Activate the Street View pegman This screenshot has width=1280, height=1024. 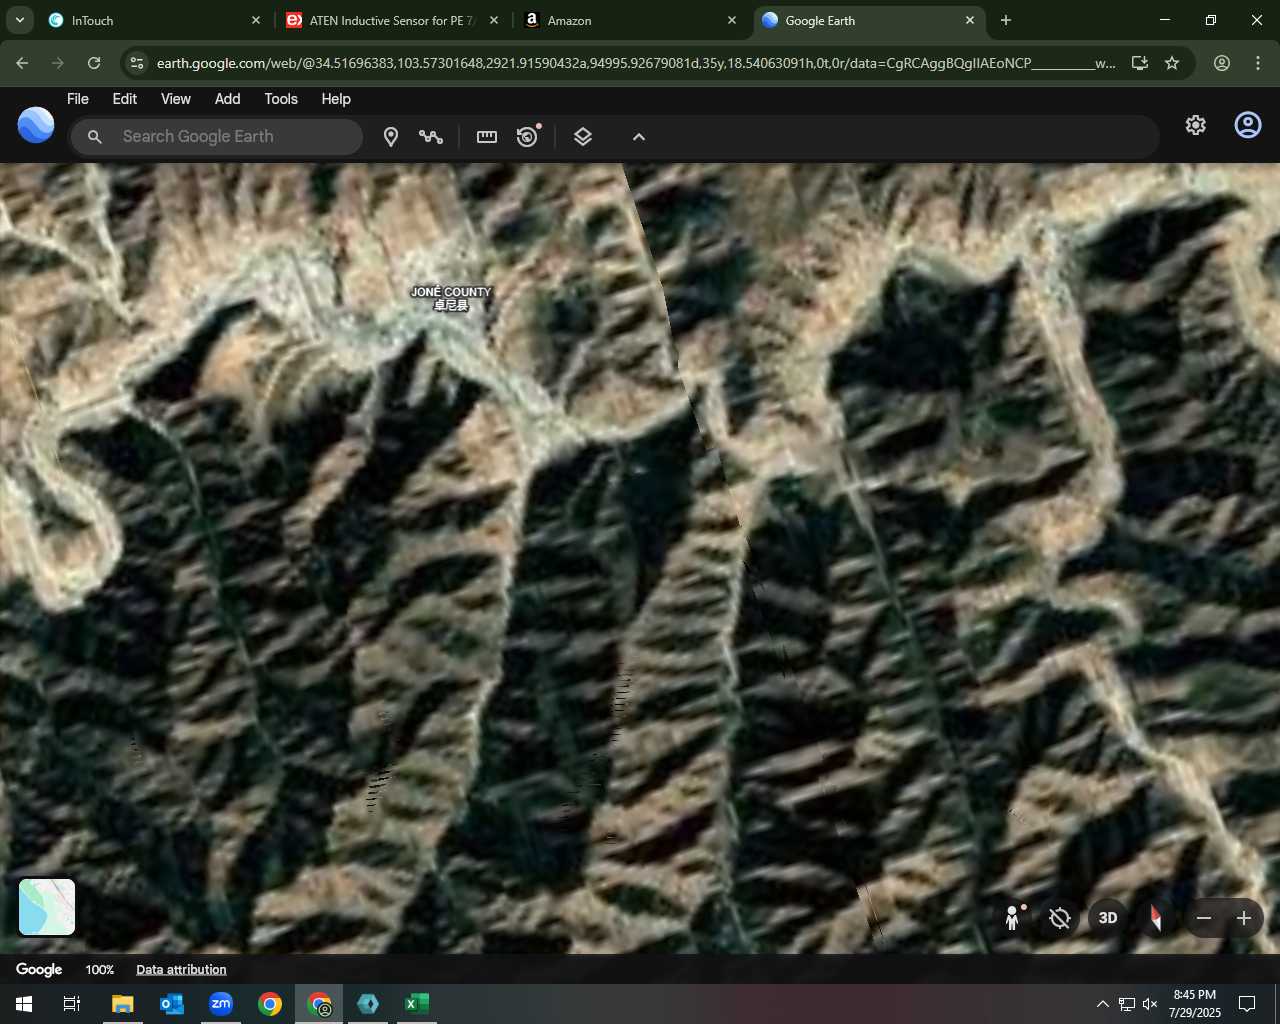click(x=1013, y=917)
